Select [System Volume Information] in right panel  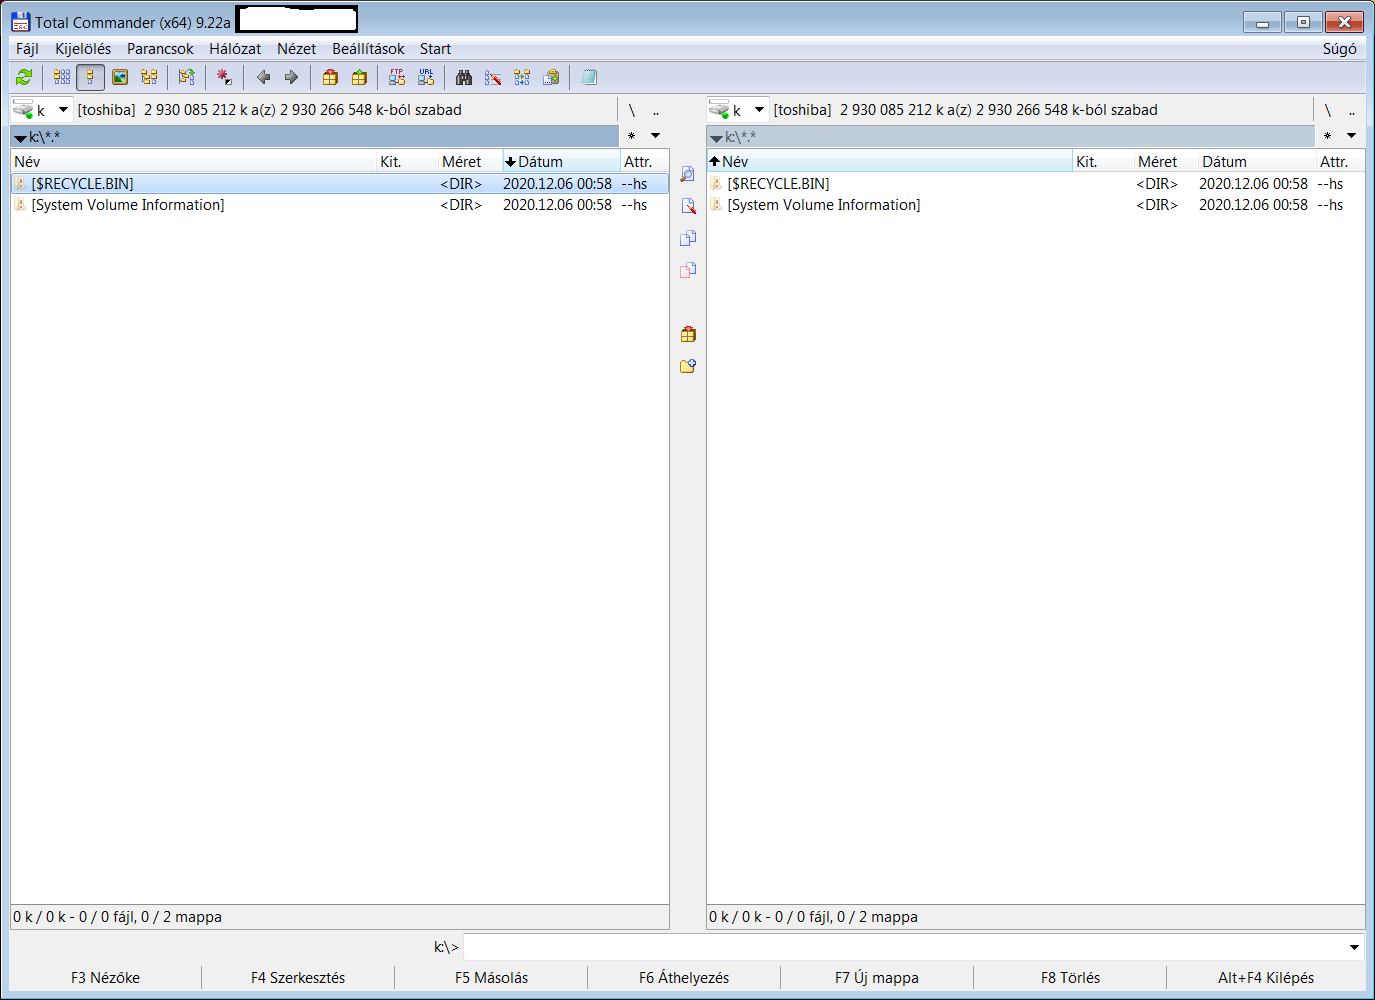[1036, 205]
